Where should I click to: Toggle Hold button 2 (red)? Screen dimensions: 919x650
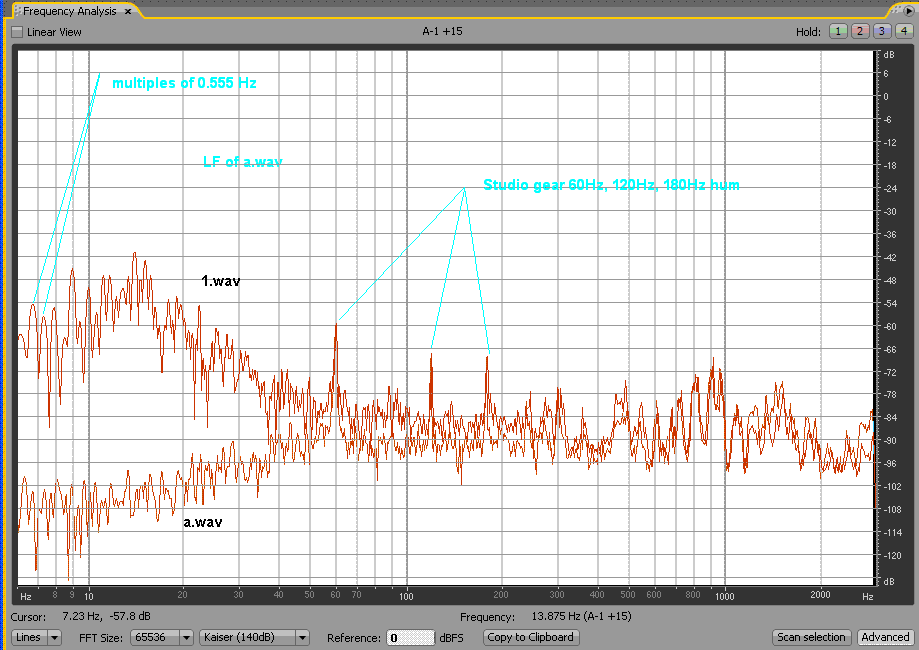click(860, 32)
